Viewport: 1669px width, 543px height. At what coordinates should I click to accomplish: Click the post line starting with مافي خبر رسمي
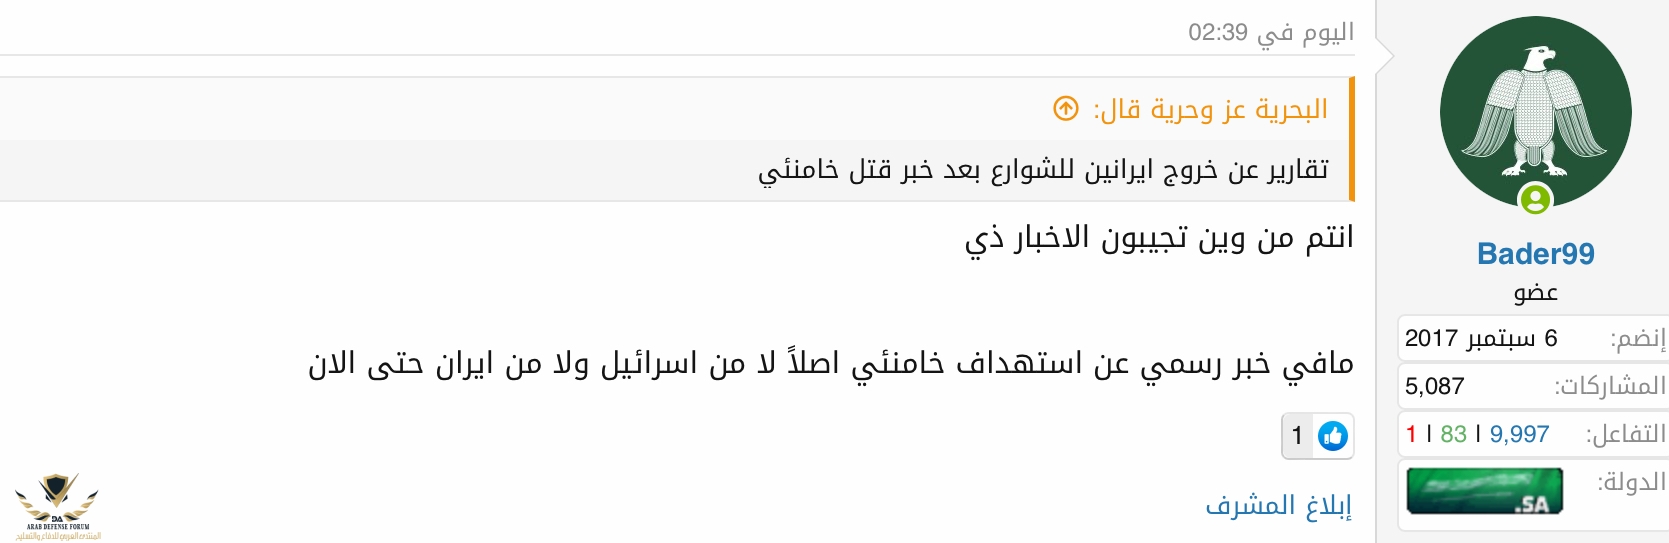pos(830,364)
